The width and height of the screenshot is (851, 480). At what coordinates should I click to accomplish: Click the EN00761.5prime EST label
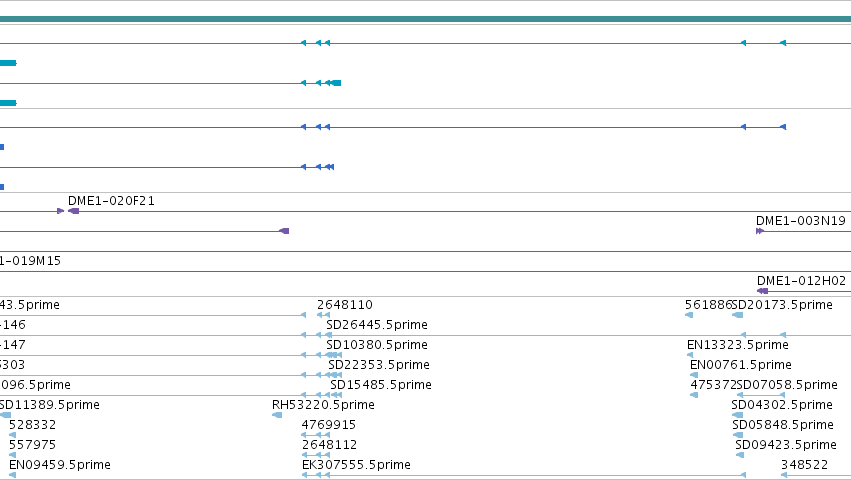coord(741,365)
